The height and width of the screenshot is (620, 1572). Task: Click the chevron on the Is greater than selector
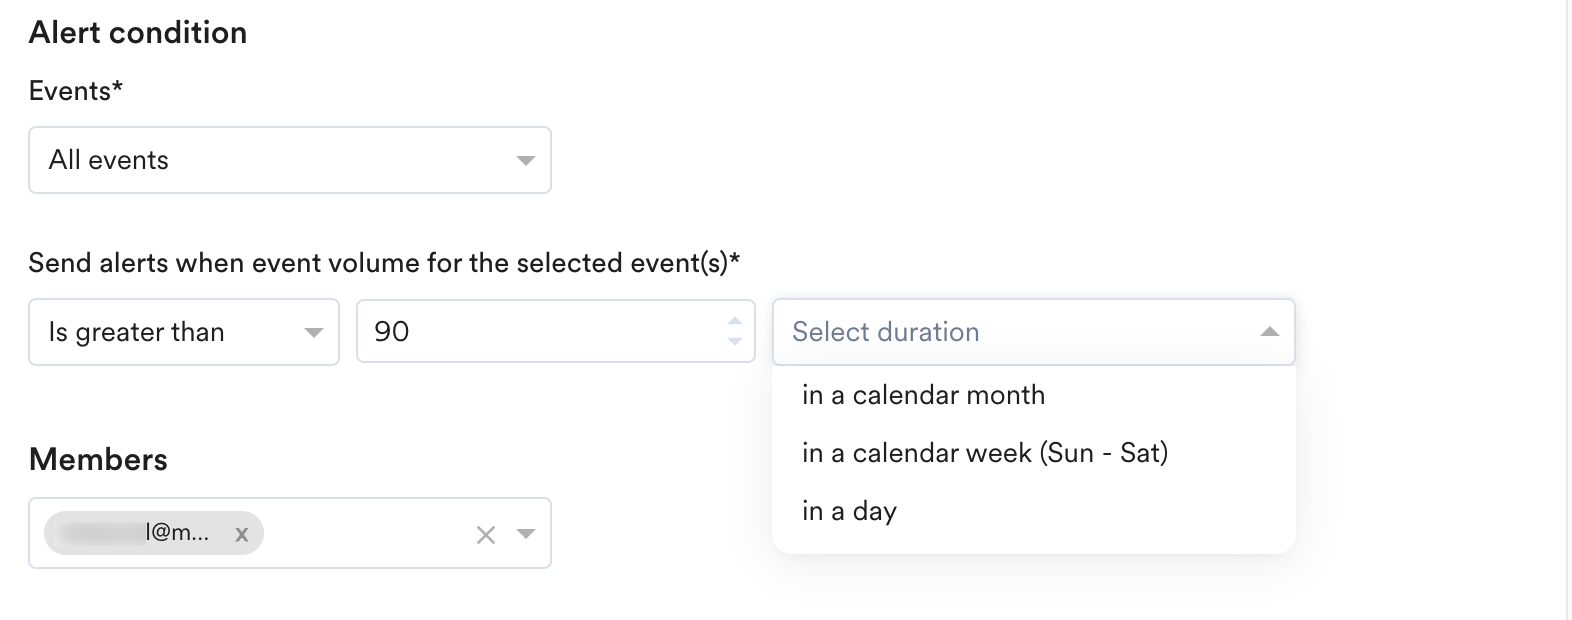point(313,332)
